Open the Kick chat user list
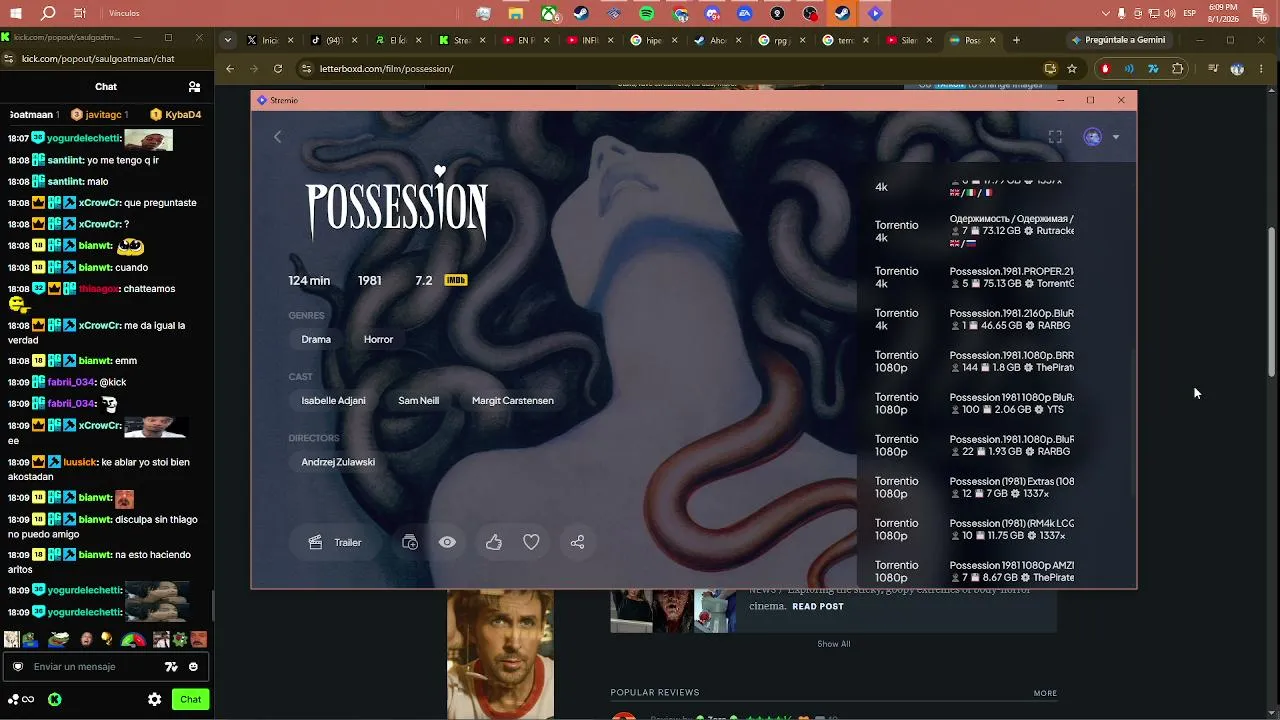The height and width of the screenshot is (720, 1280). pos(194,87)
